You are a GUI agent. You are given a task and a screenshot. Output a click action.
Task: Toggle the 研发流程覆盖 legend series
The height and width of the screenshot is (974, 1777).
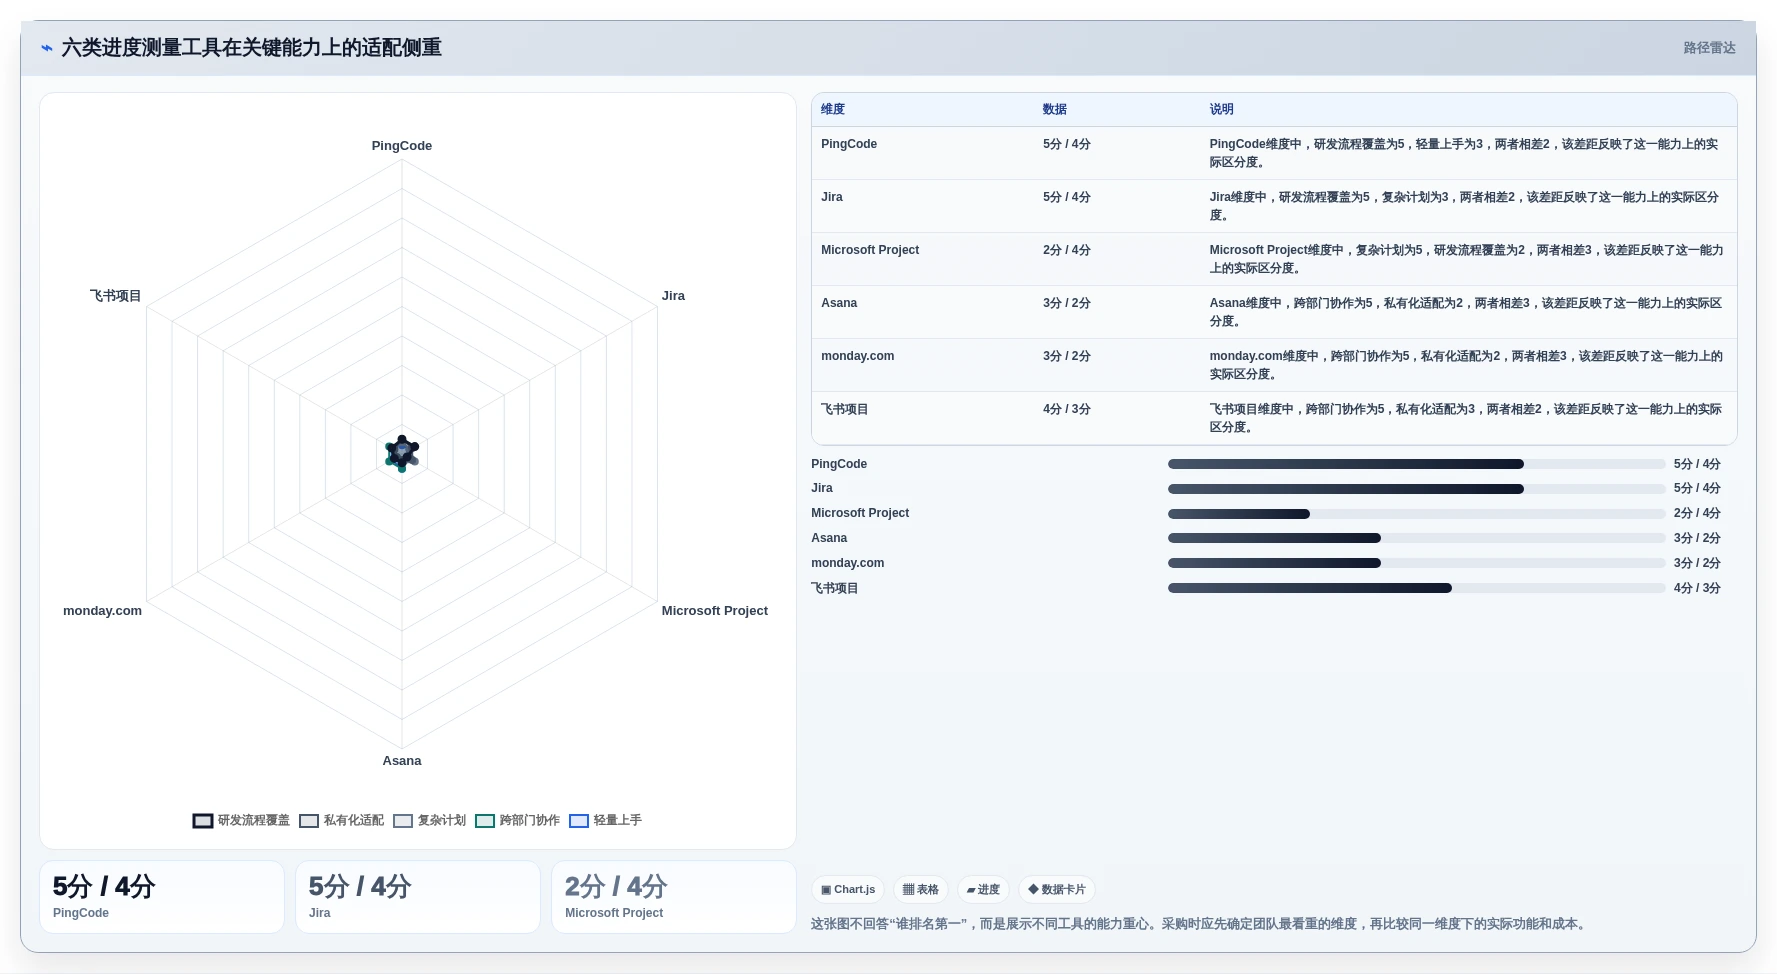click(241, 820)
